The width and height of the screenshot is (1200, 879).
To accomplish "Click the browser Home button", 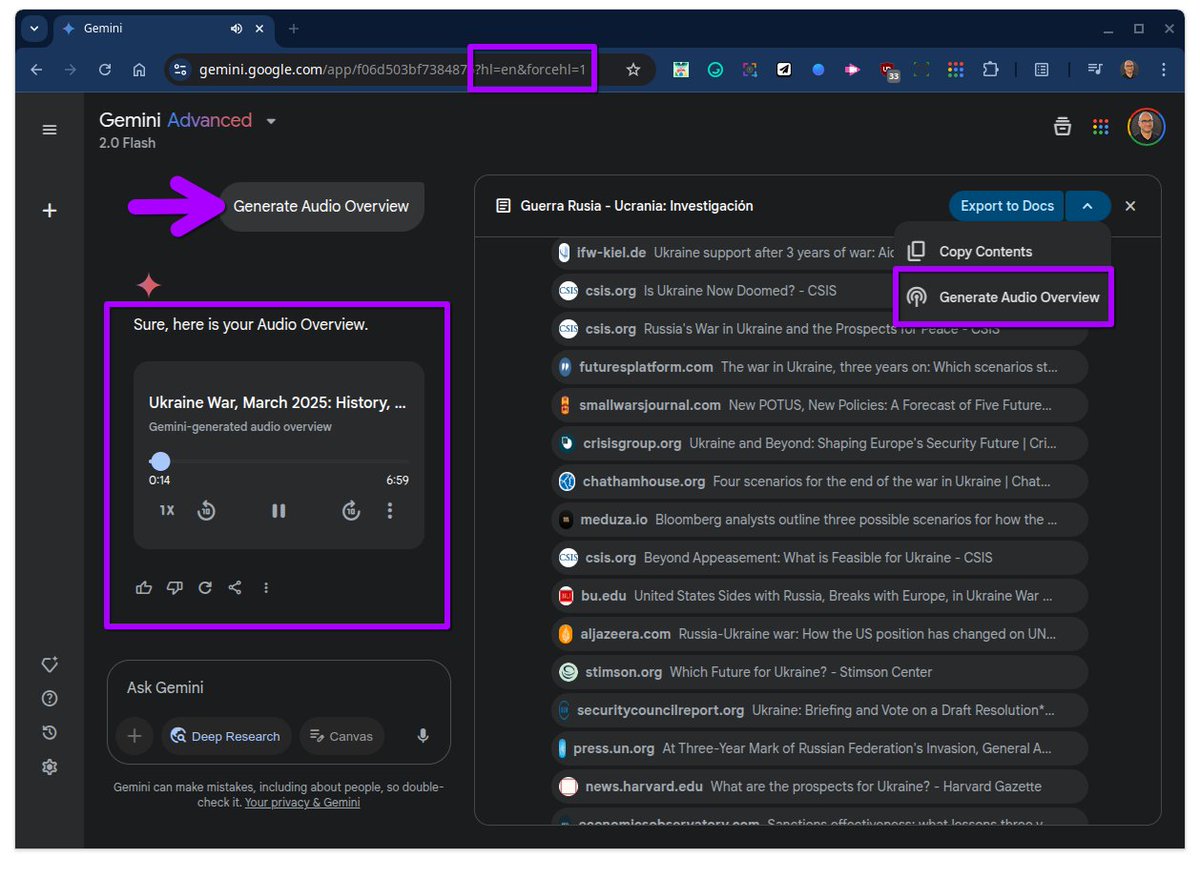I will click(x=139, y=70).
